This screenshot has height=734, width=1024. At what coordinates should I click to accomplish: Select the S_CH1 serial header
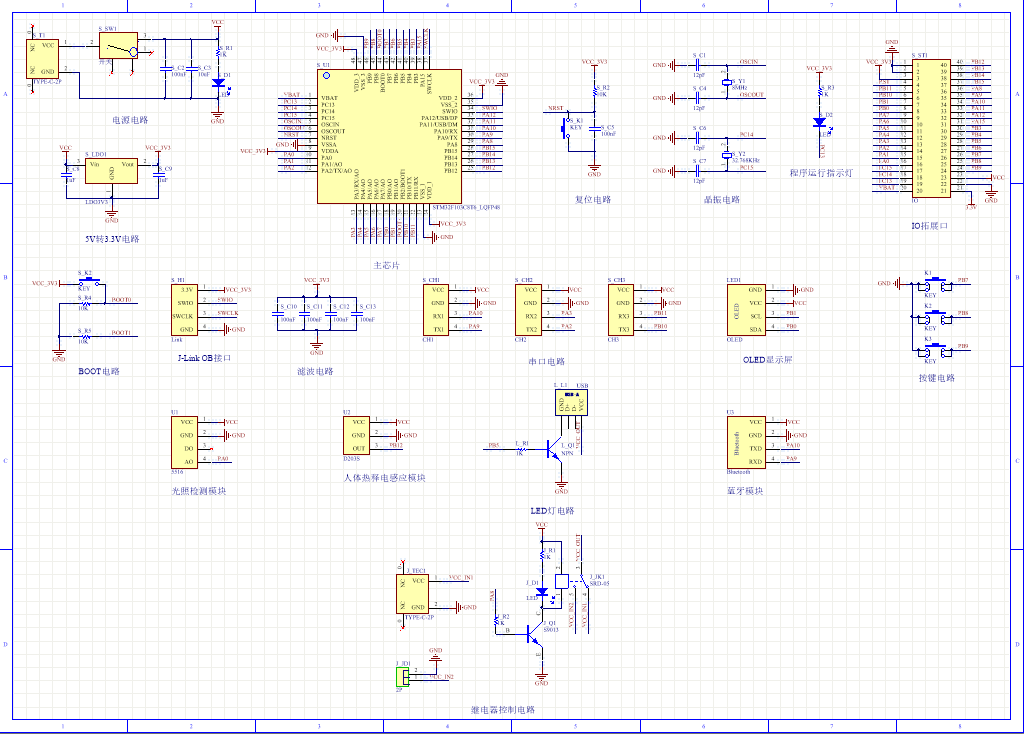coord(436,310)
